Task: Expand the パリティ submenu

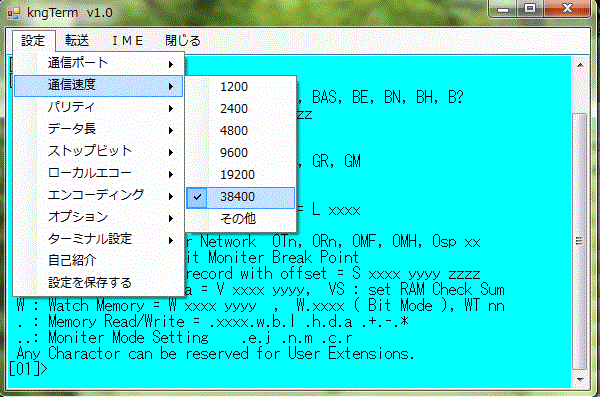Action: pos(98,108)
